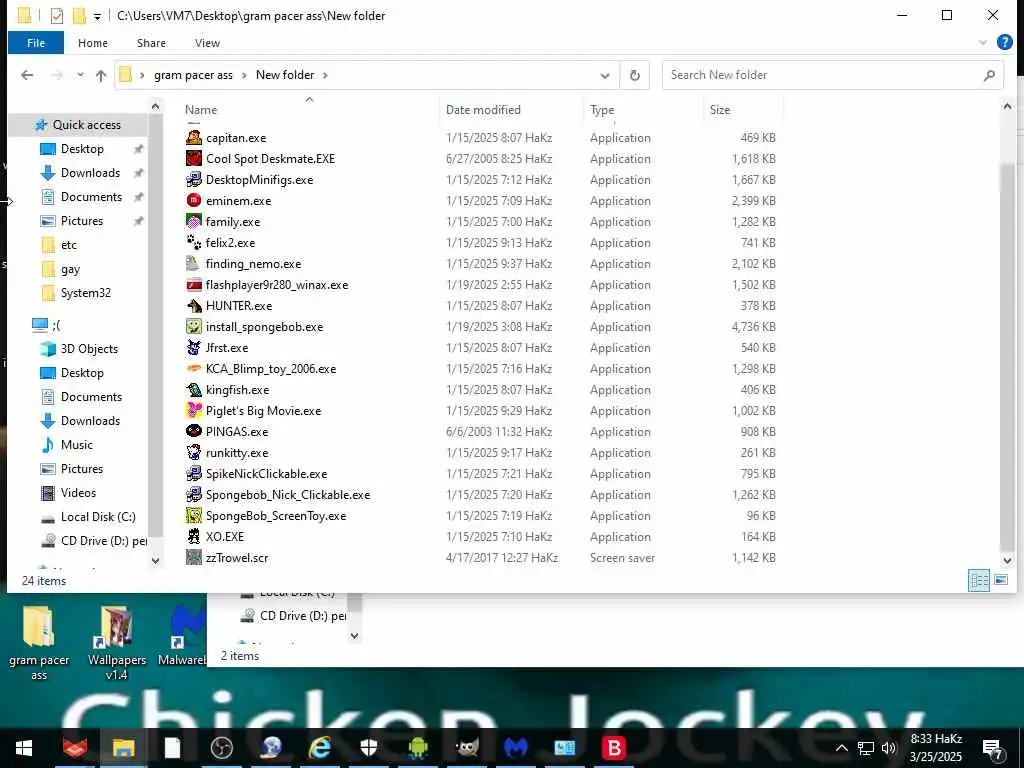The height and width of the screenshot is (768, 1024).
Task: Open the File Explorer help icon
Action: click(x=1004, y=42)
